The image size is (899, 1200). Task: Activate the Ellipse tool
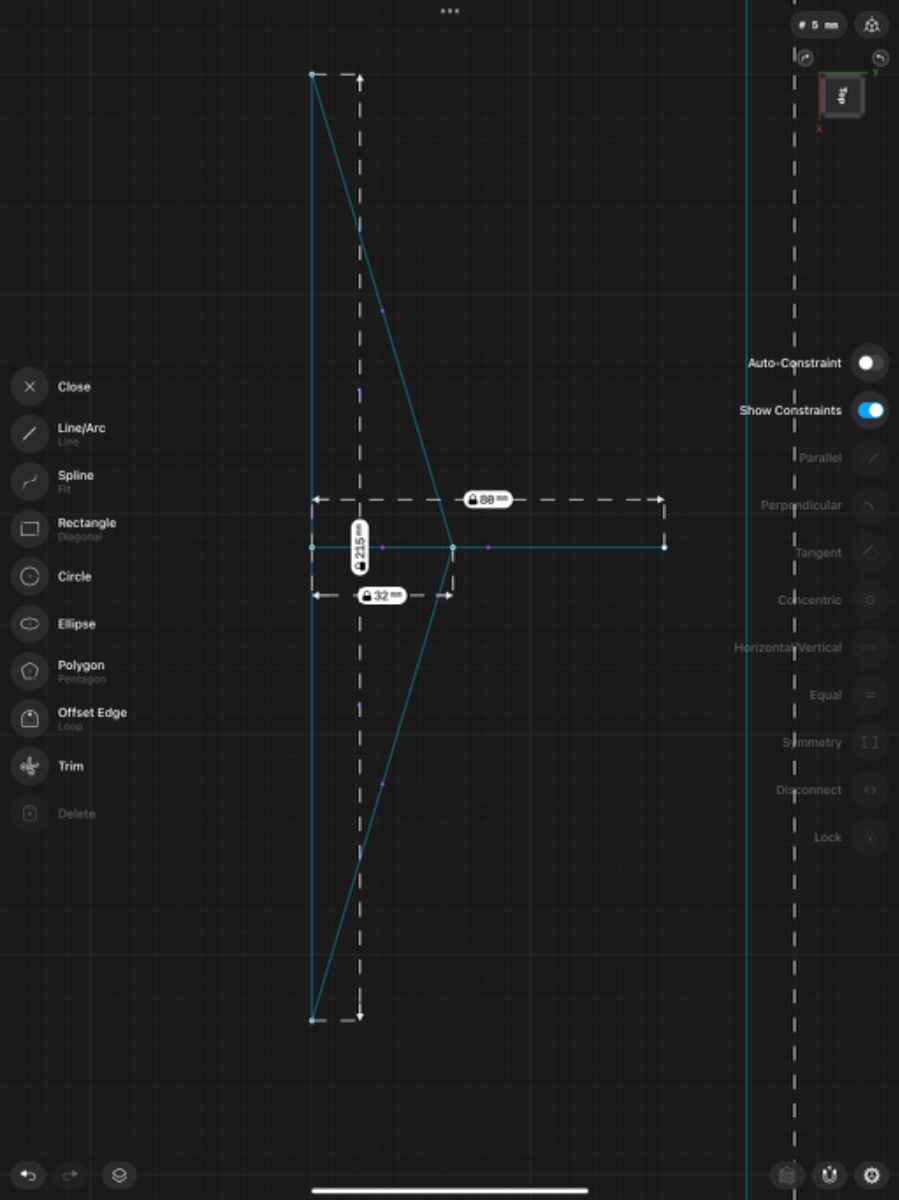coord(30,624)
